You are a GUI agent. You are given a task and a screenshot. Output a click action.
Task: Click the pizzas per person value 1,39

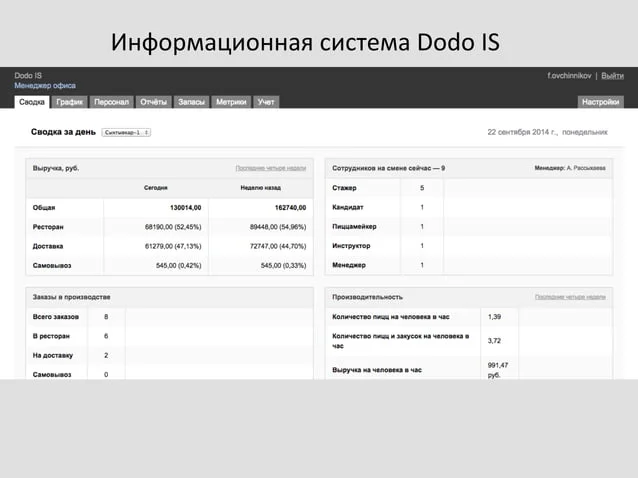coord(494,316)
